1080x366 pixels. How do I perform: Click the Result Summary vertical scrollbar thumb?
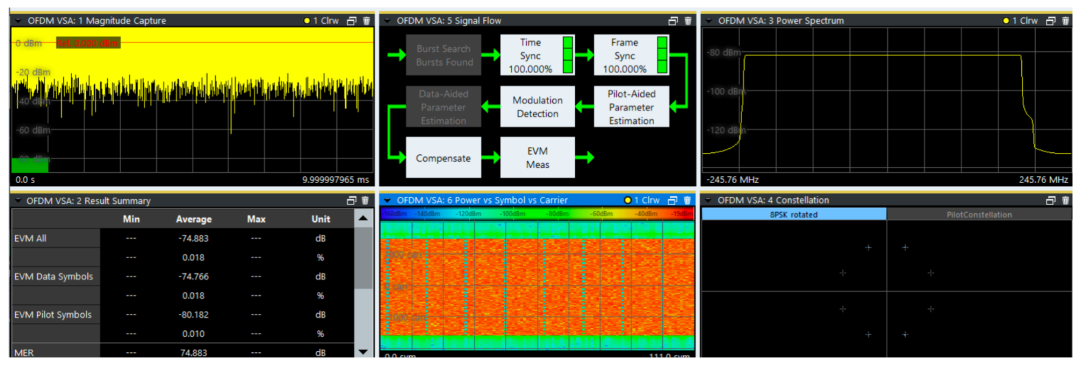click(363, 258)
